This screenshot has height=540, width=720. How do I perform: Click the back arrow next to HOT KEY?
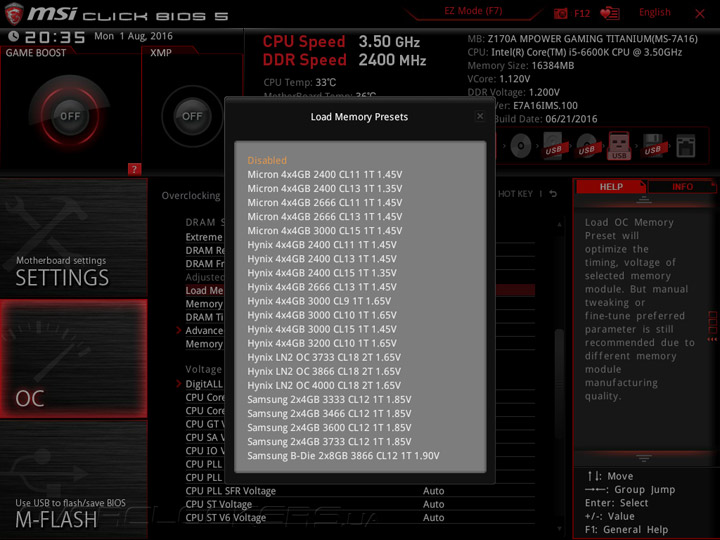coord(553,194)
